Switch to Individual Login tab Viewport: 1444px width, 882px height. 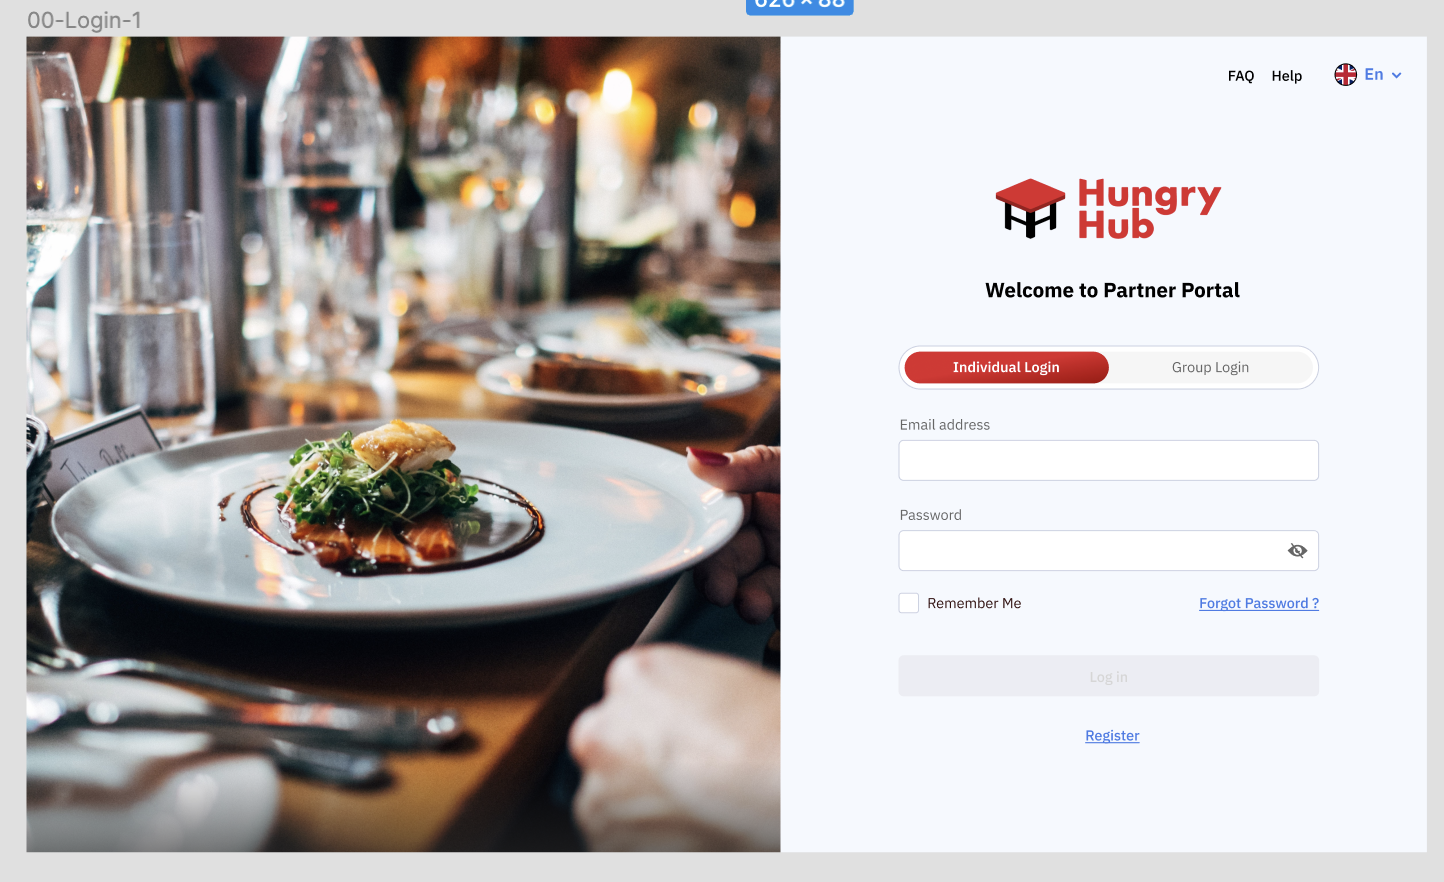coord(1006,367)
